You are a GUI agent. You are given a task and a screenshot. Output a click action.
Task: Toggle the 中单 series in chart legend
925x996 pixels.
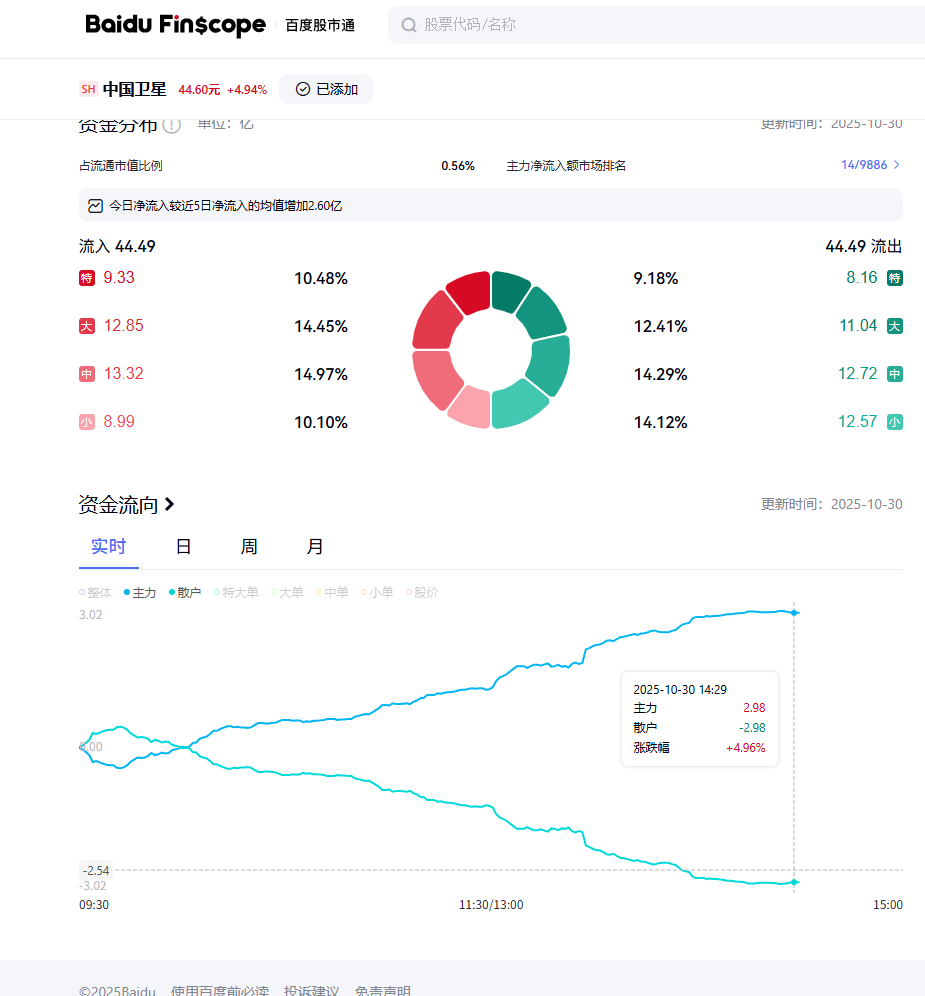tap(332, 593)
